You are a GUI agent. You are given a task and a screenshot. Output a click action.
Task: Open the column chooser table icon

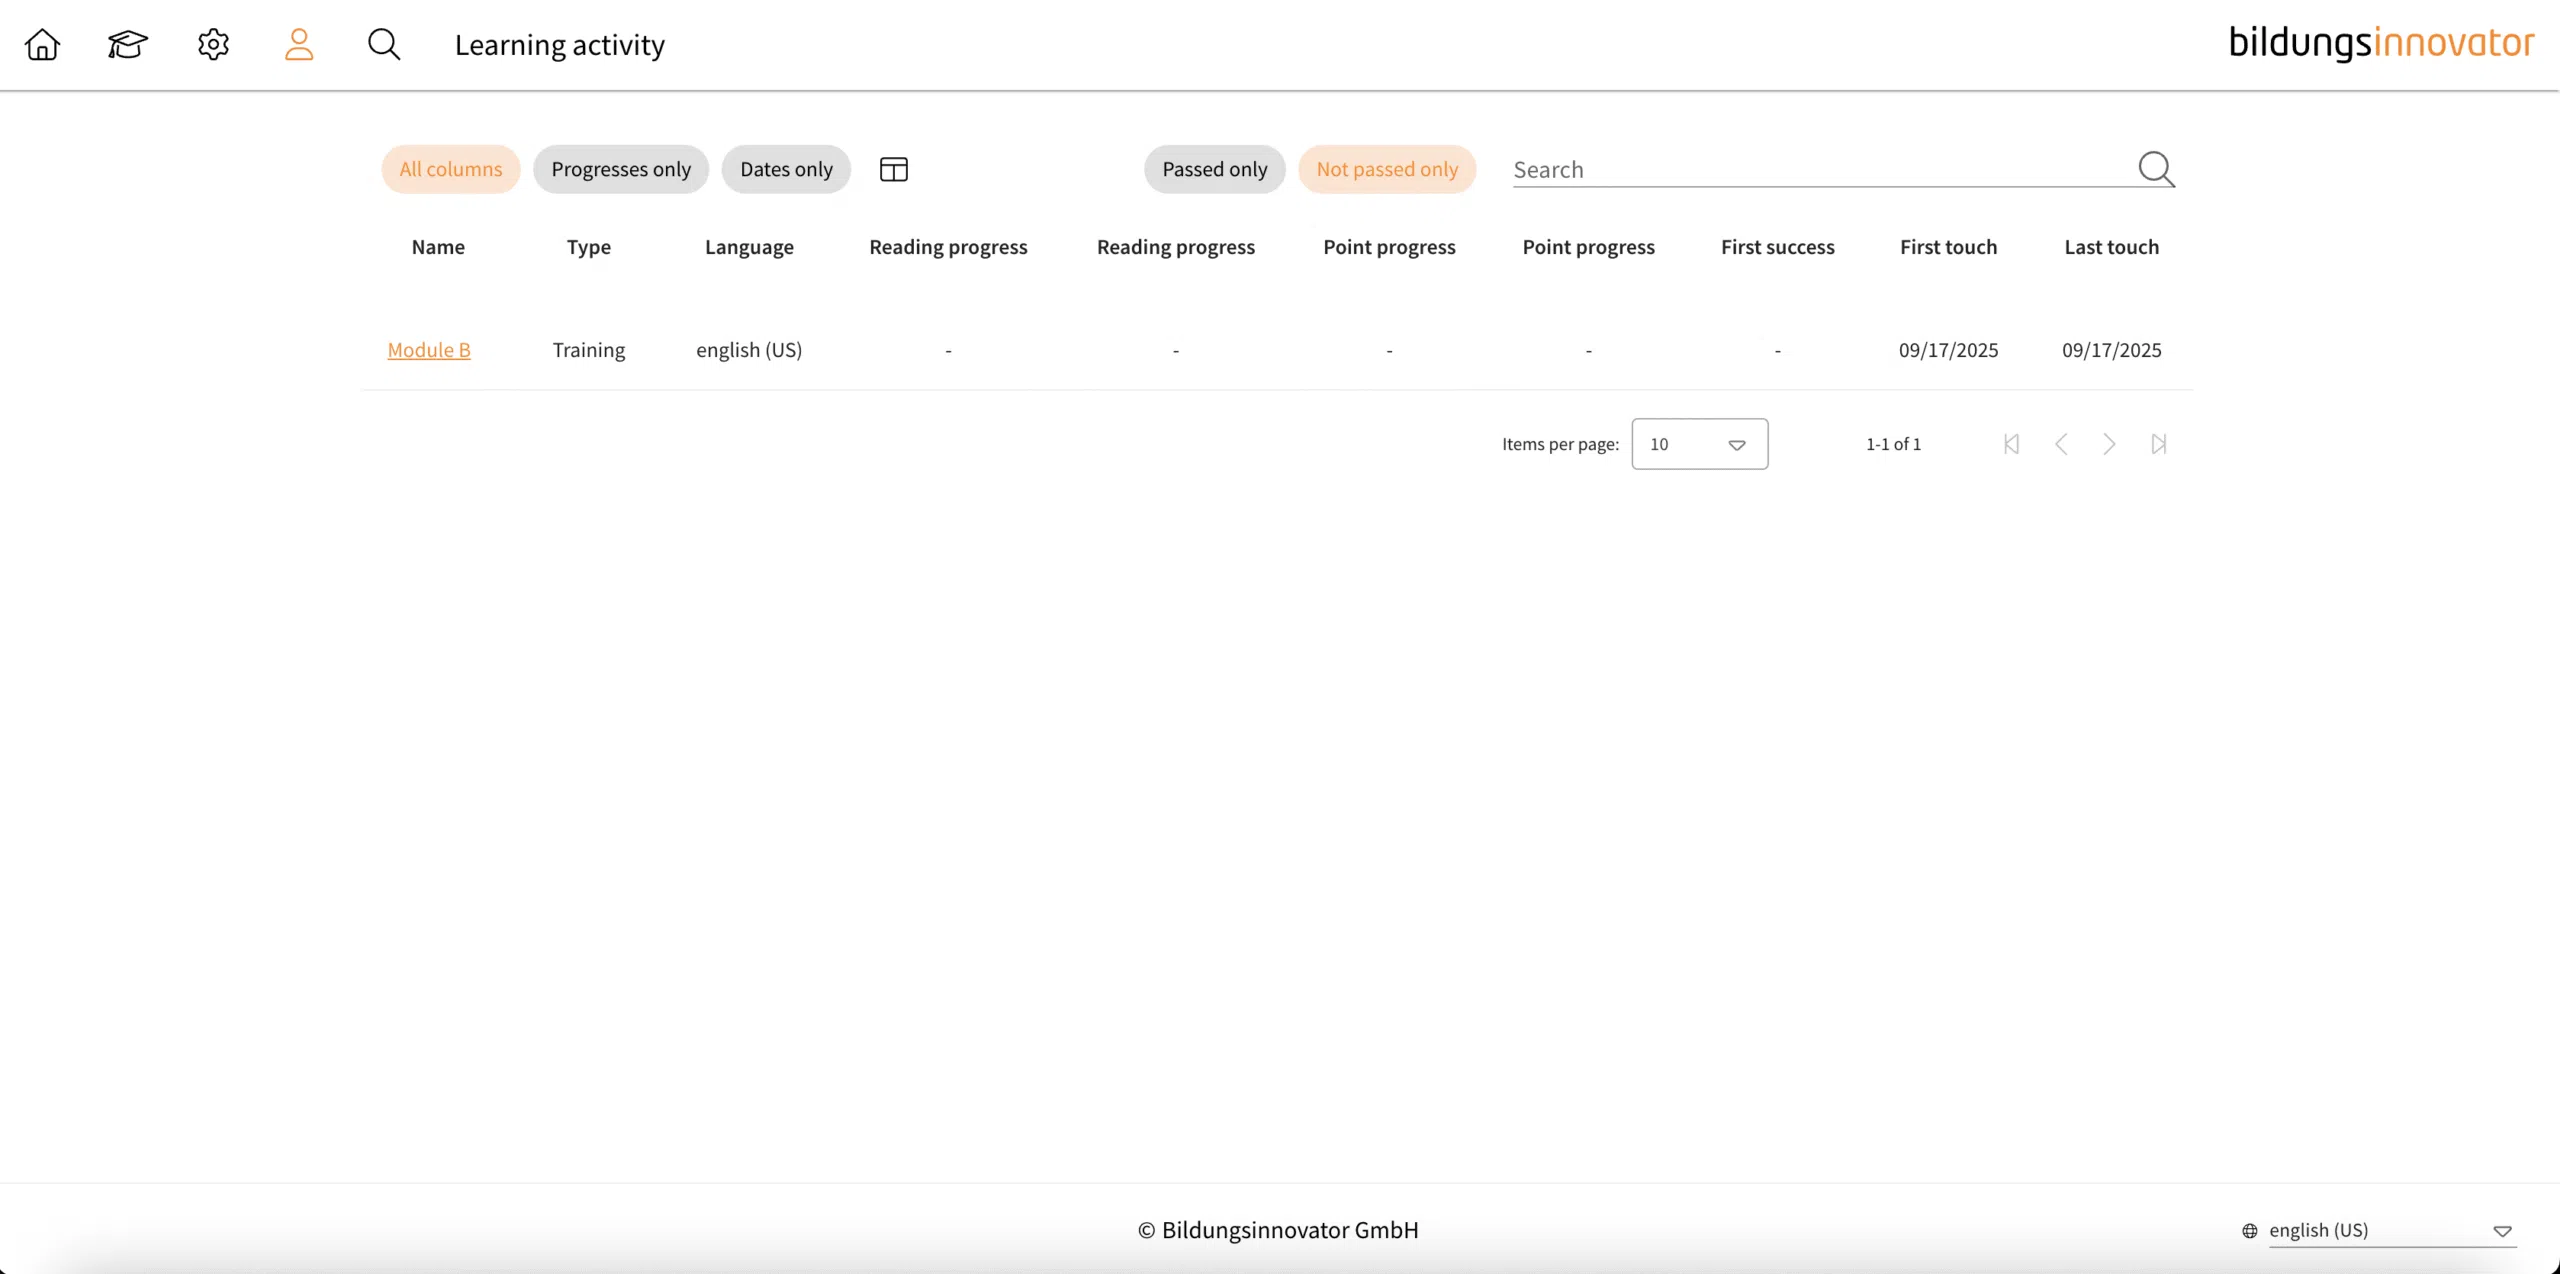pyautogui.click(x=893, y=169)
